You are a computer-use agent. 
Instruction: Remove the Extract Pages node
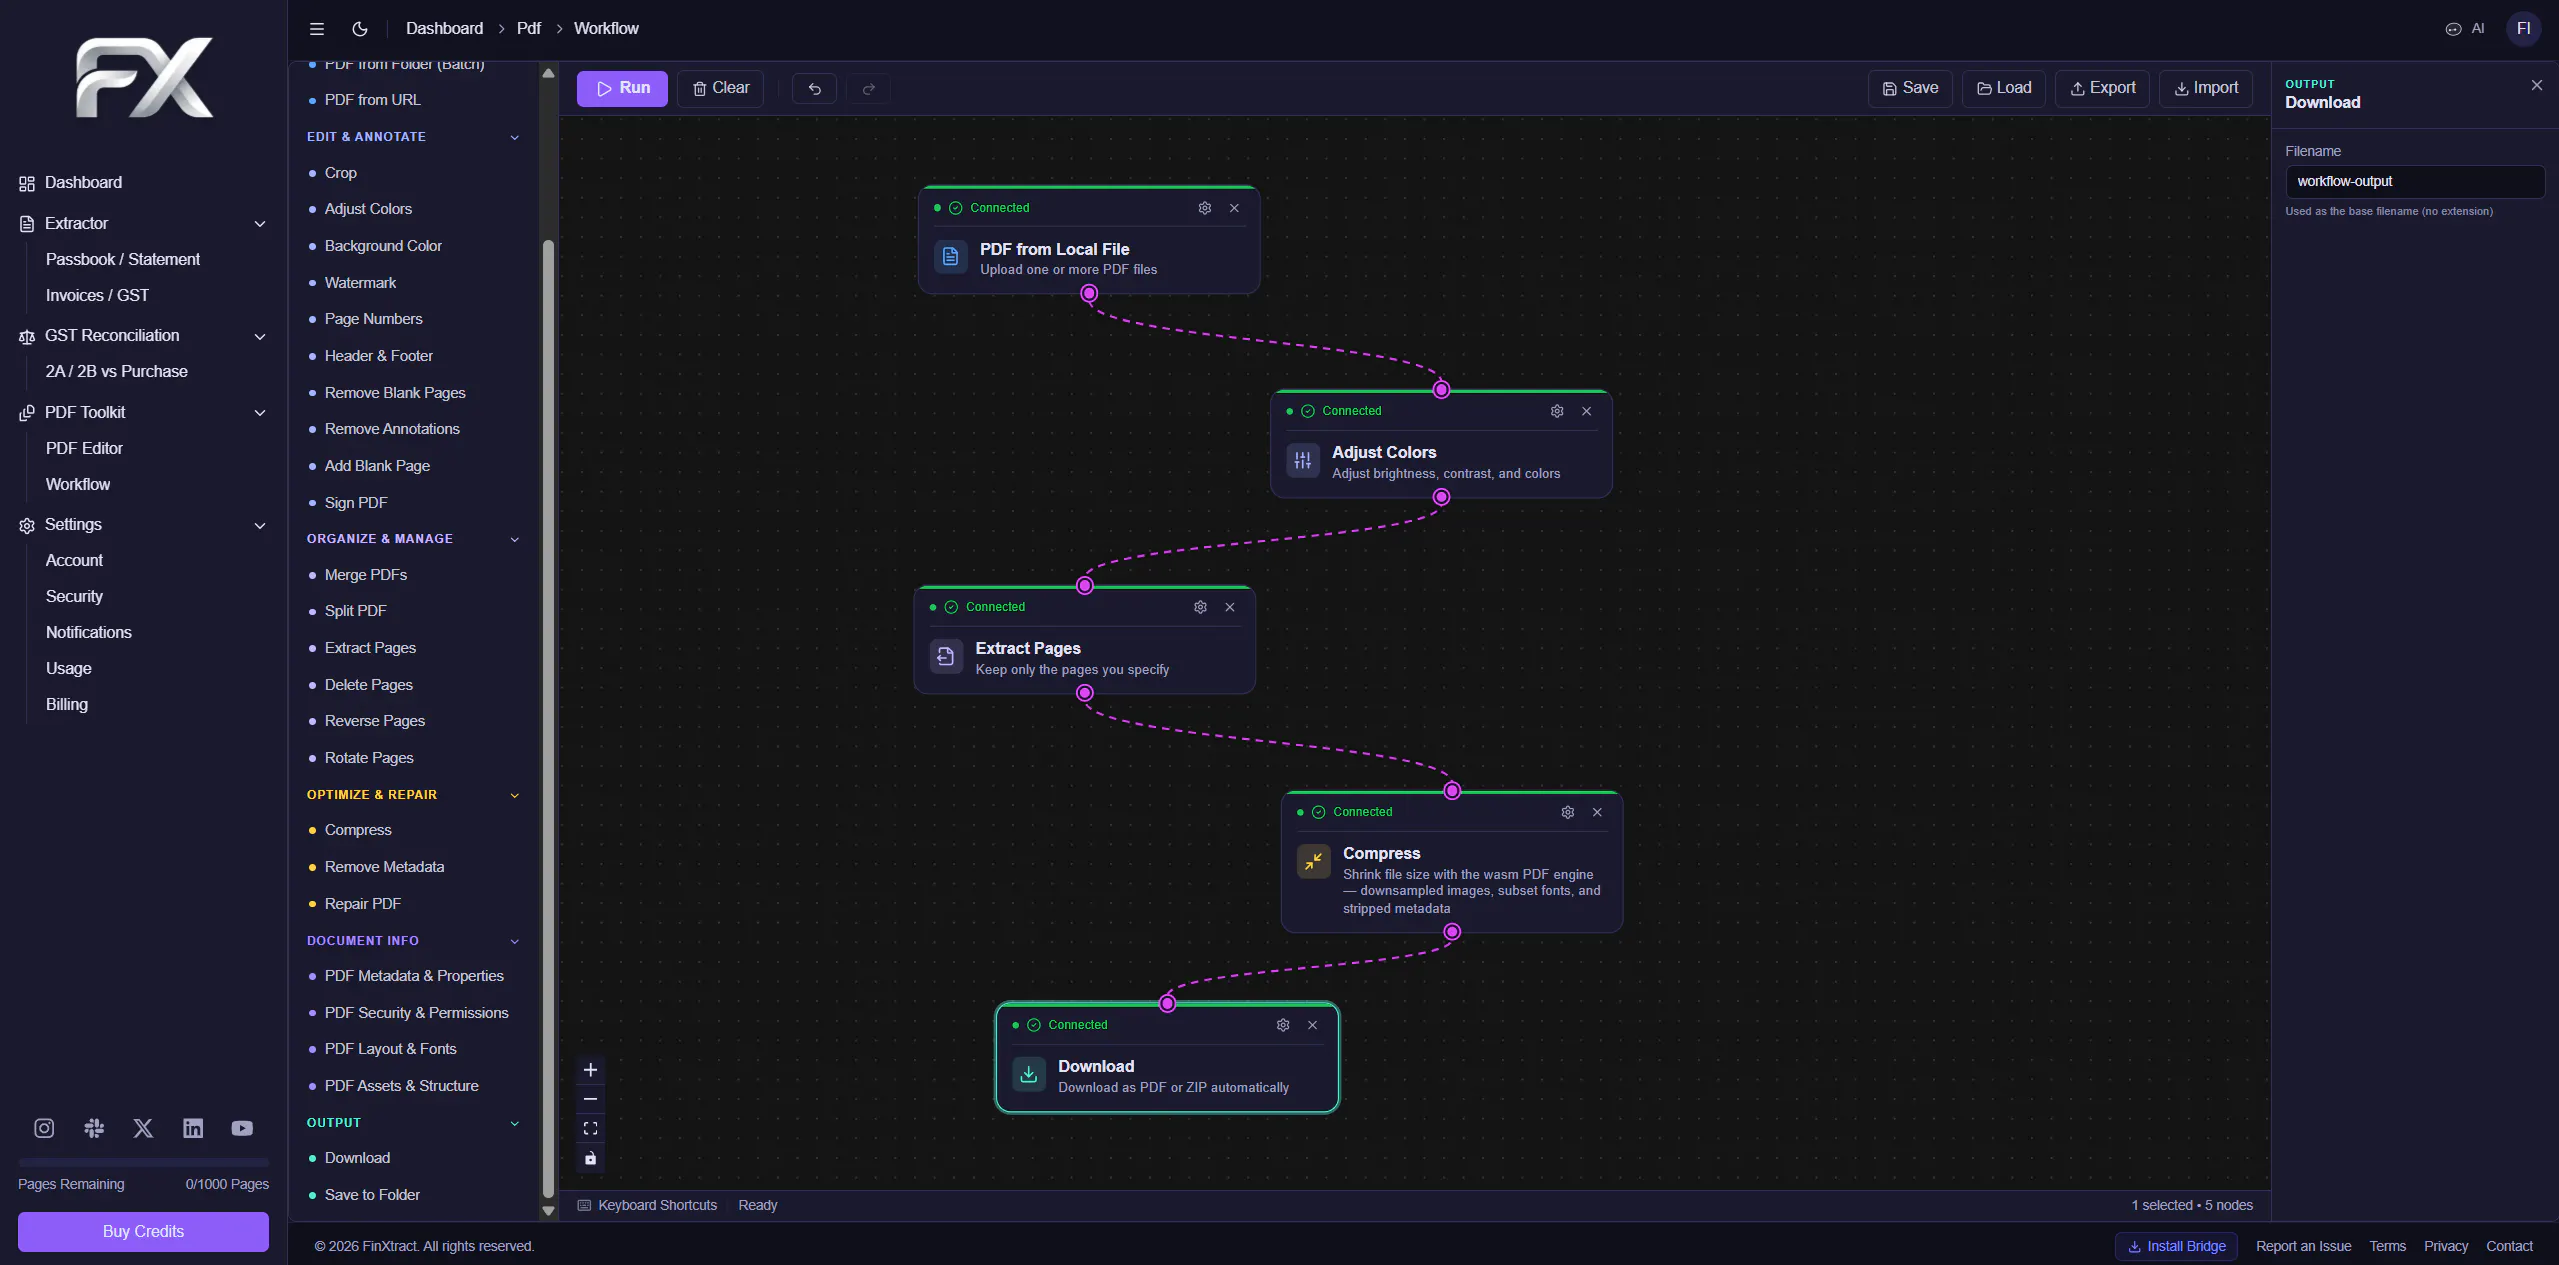tap(1230, 607)
